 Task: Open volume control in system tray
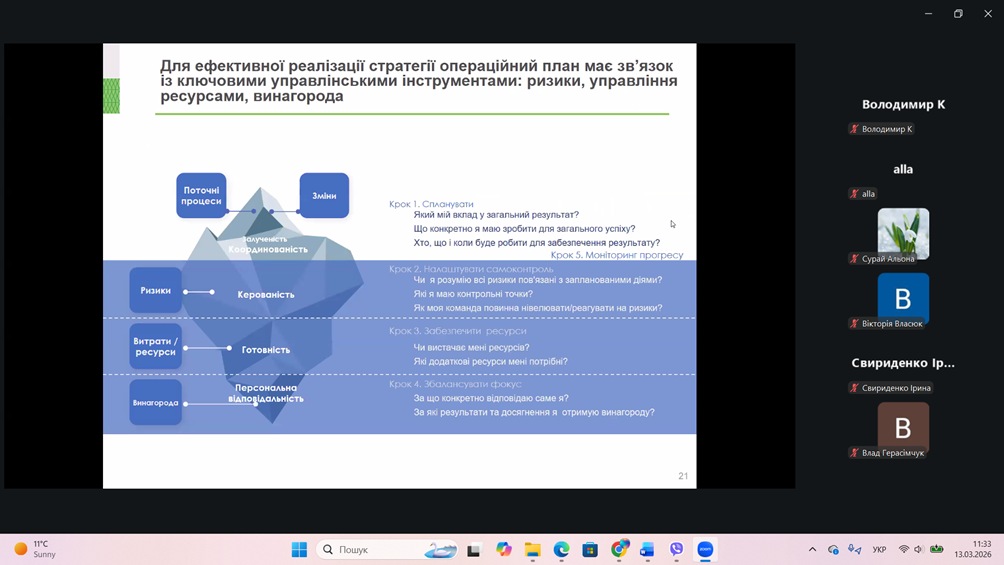tap(919, 549)
